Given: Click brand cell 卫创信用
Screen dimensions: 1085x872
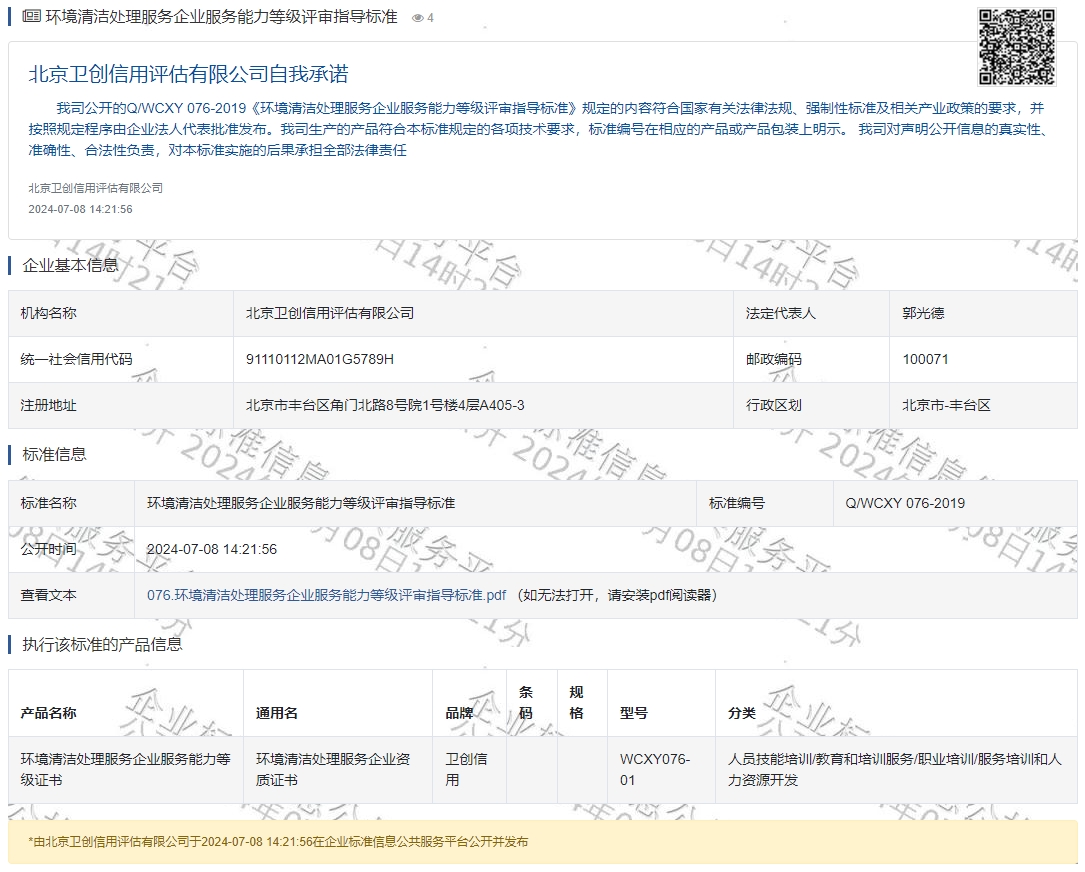Looking at the screenshot, I should 469,770.
